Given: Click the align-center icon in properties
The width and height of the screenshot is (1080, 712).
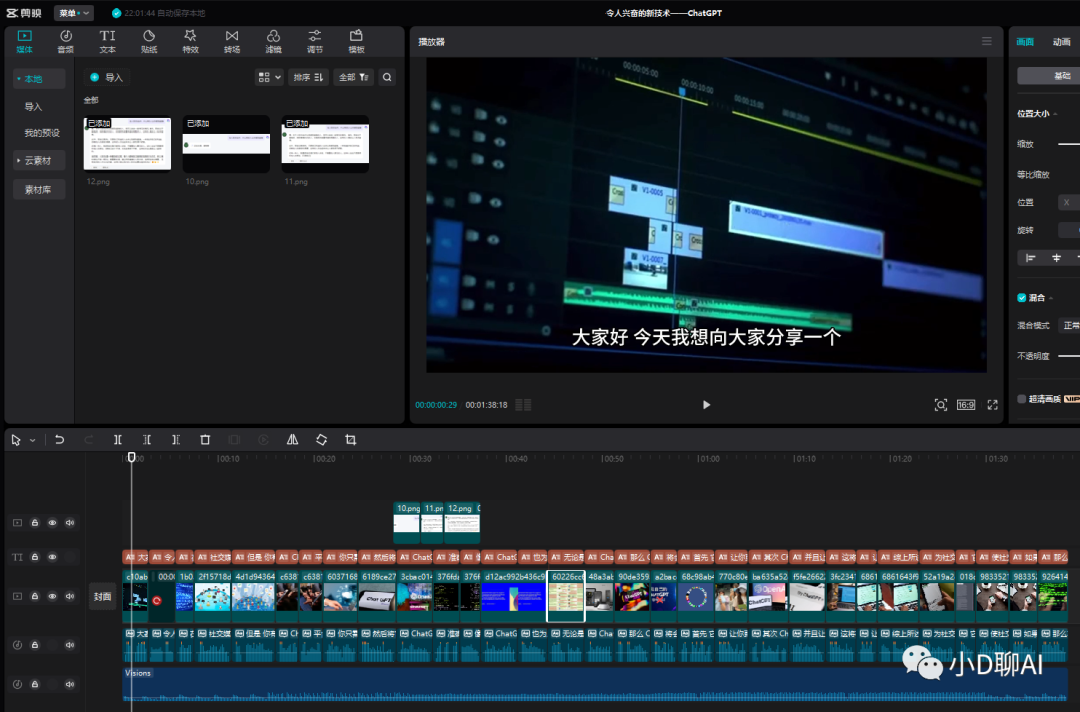Looking at the screenshot, I should pyautogui.click(x=1057, y=258).
